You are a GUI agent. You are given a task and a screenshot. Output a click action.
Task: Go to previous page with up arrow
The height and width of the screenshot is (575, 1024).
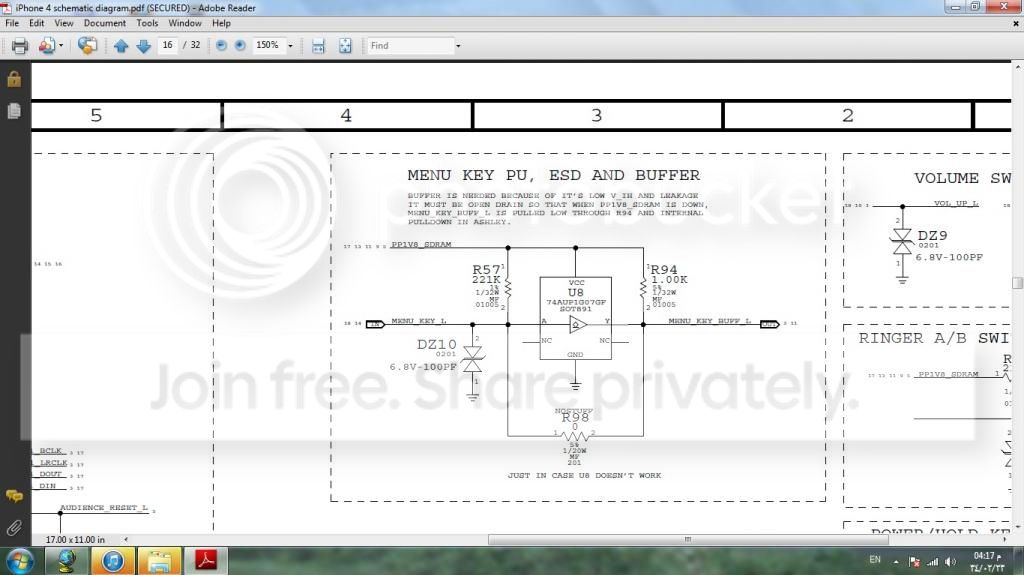[x=121, y=46]
